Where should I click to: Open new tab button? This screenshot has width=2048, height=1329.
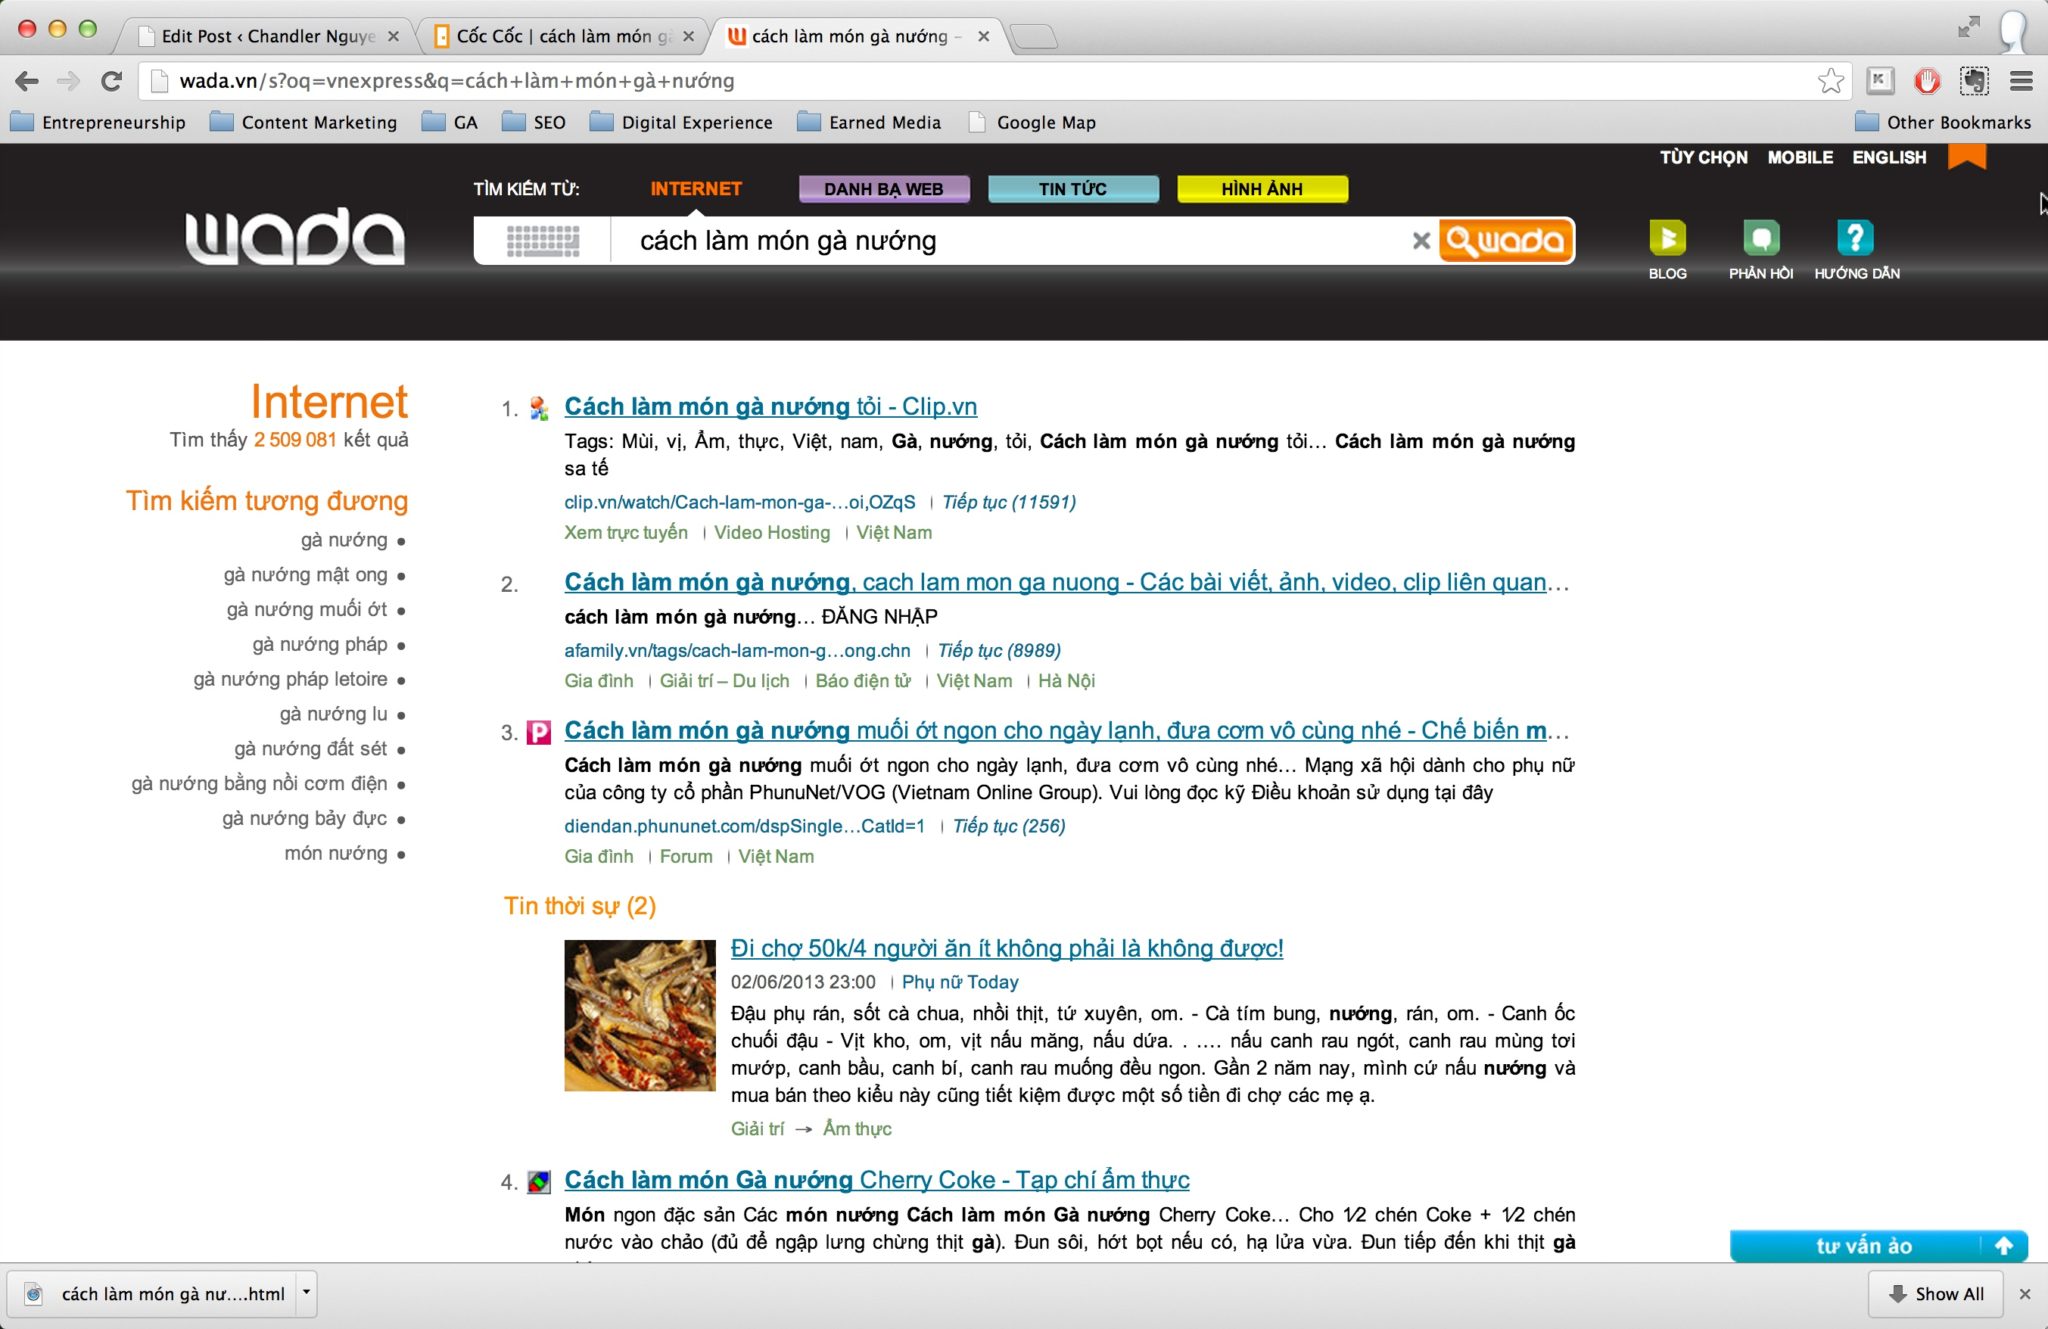pyautogui.click(x=1034, y=37)
